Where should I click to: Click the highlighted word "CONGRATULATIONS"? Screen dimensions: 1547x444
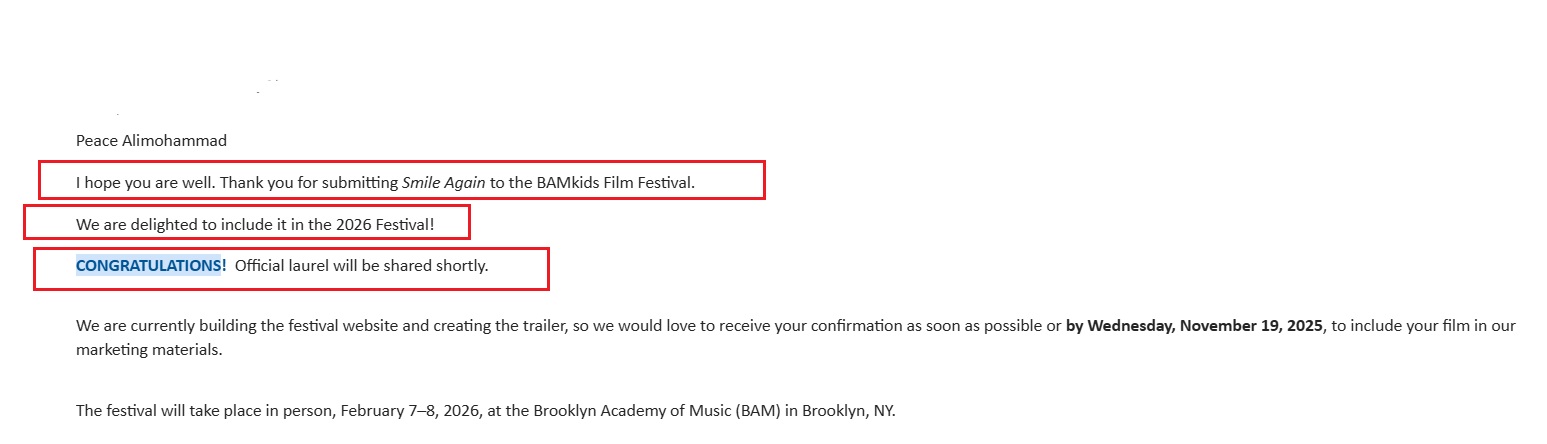click(148, 266)
